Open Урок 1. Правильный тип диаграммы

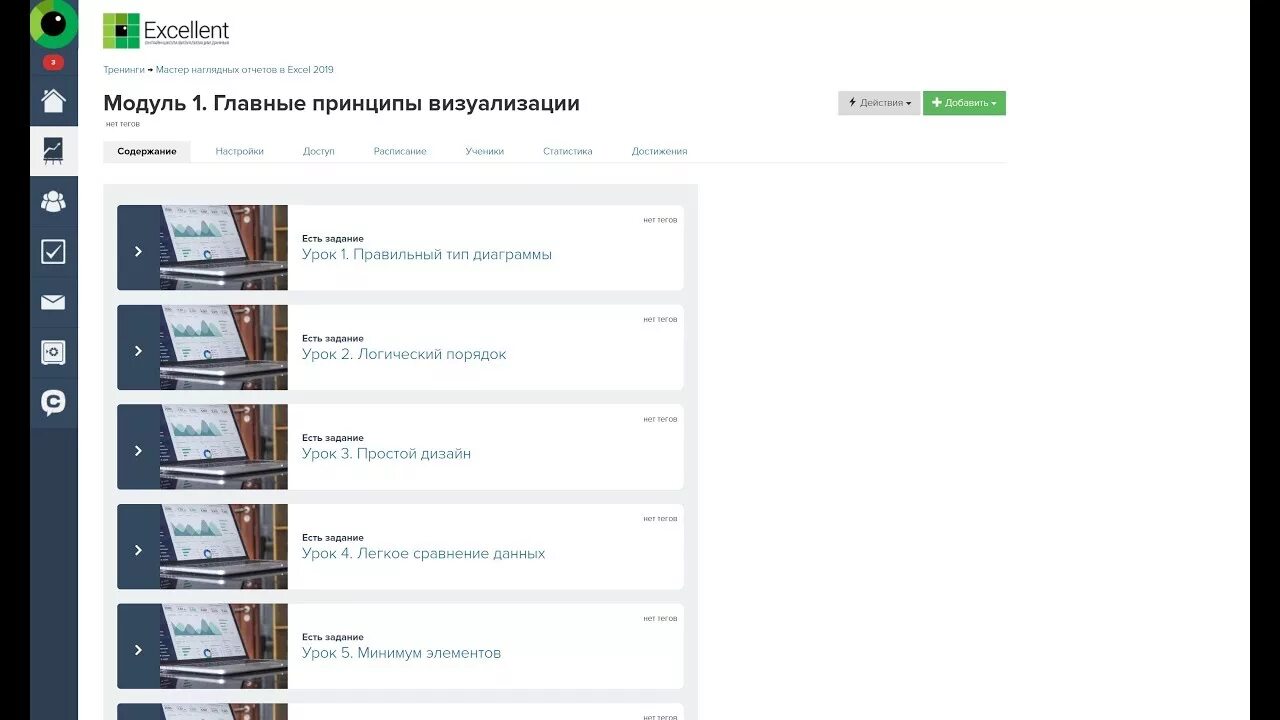coord(427,255)
